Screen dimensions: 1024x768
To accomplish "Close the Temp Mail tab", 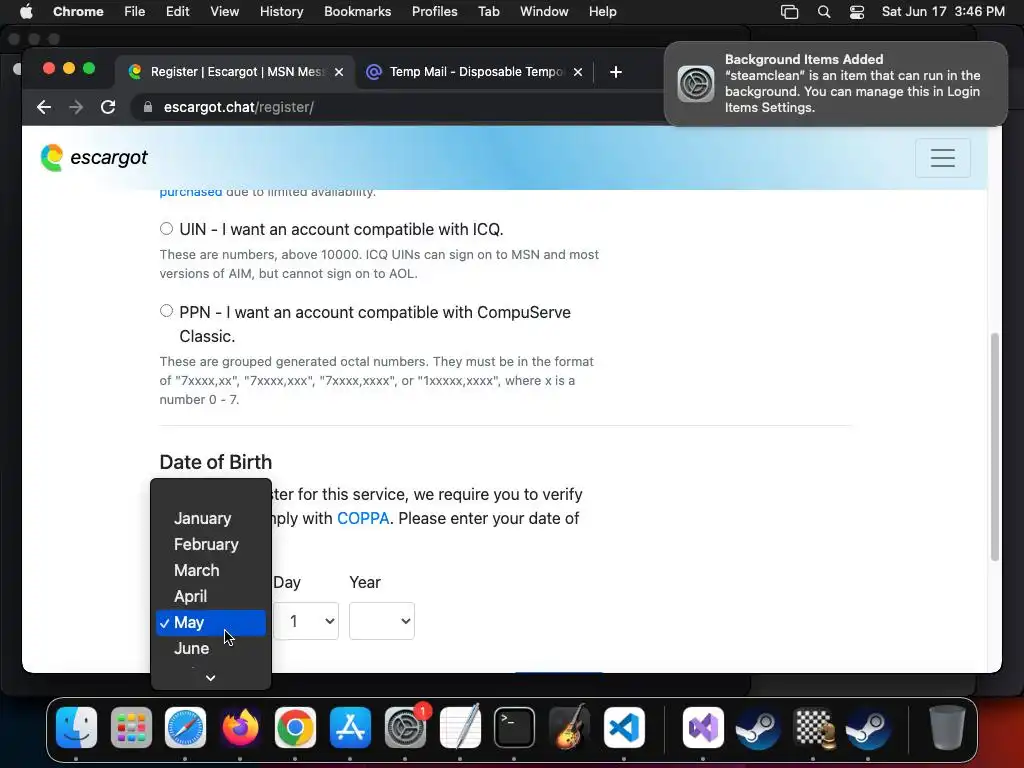I will click(x=577, y=72).
